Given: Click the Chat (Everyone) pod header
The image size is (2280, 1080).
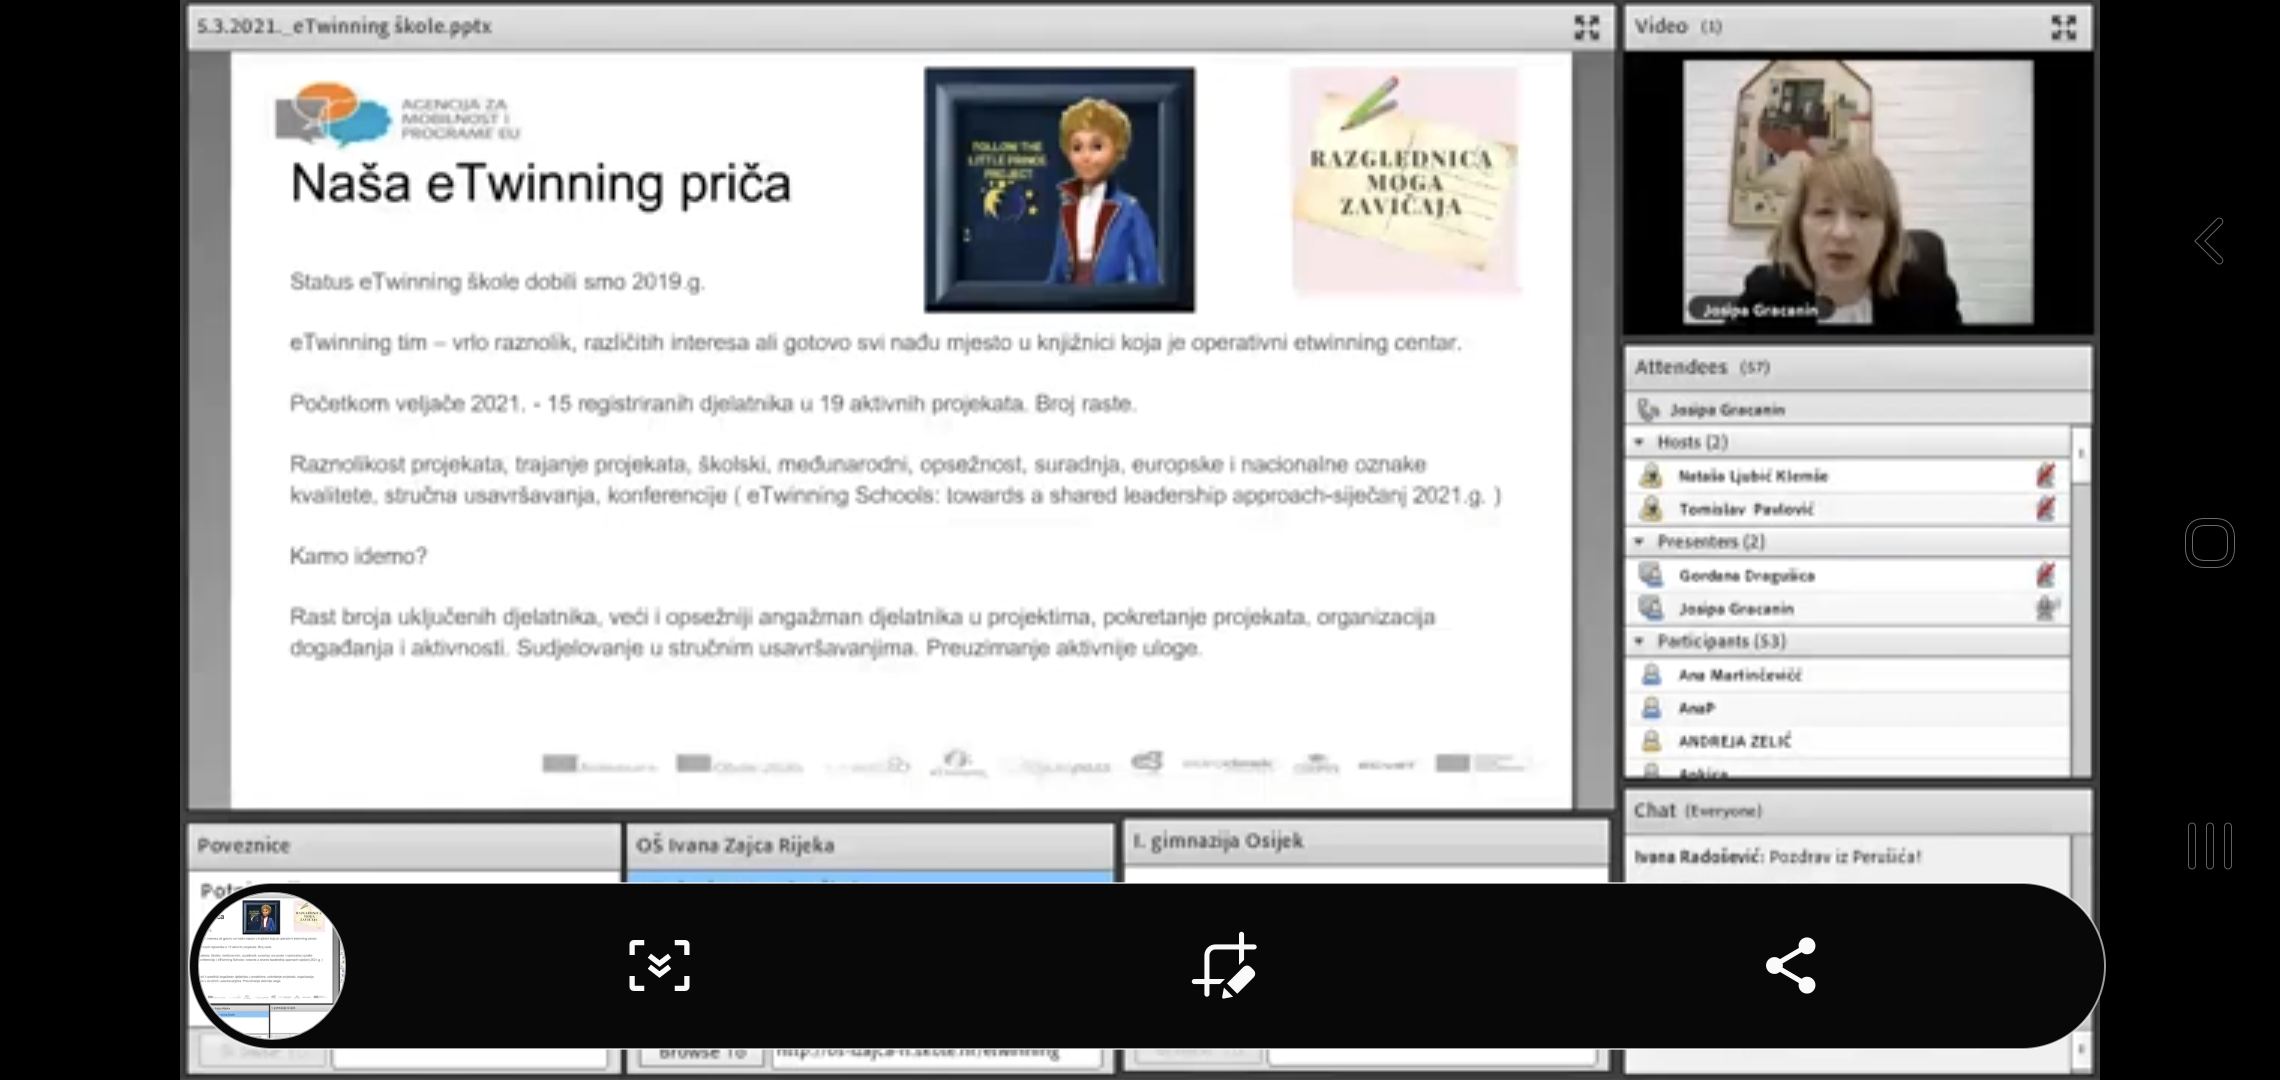Looking at the screenshot, I should point(1858,810).
